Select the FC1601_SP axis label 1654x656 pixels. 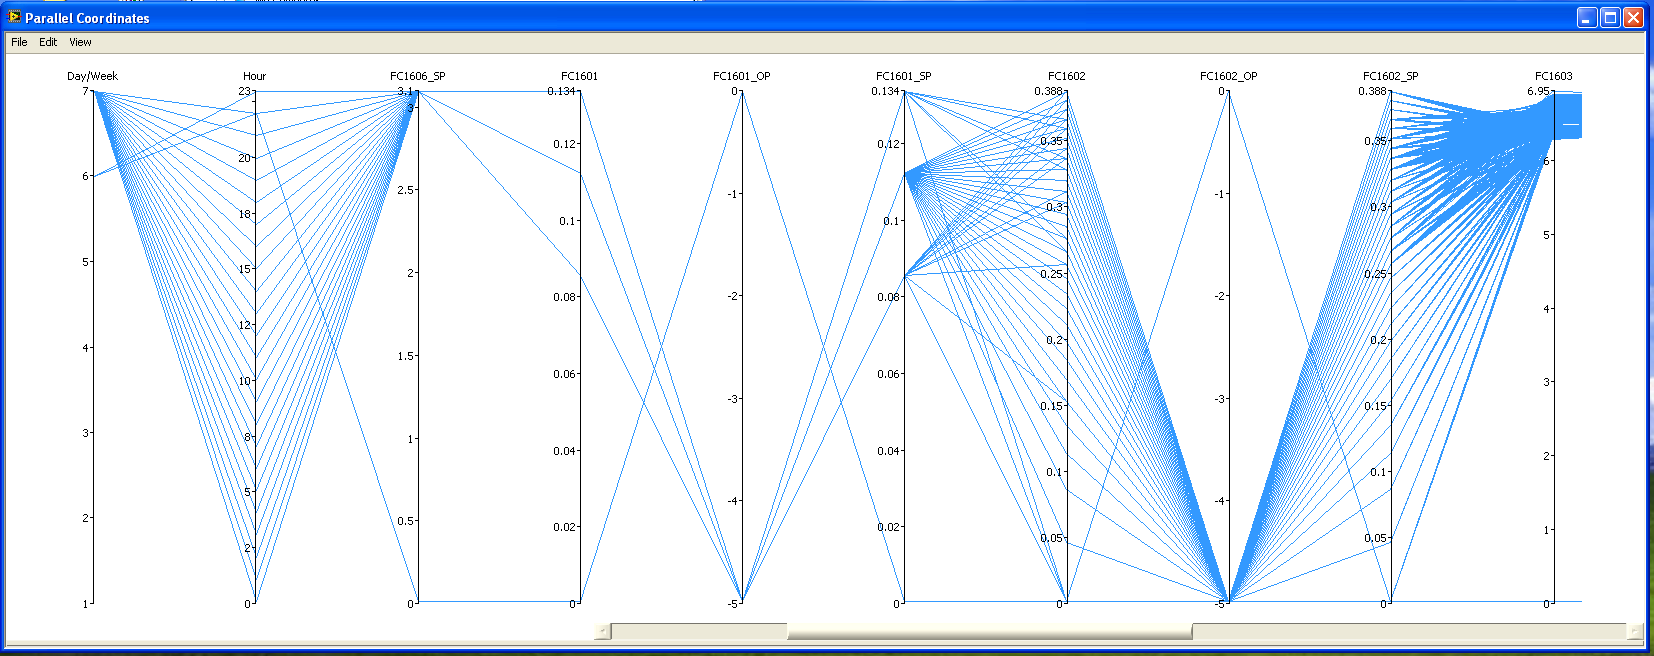click(903, 76)
